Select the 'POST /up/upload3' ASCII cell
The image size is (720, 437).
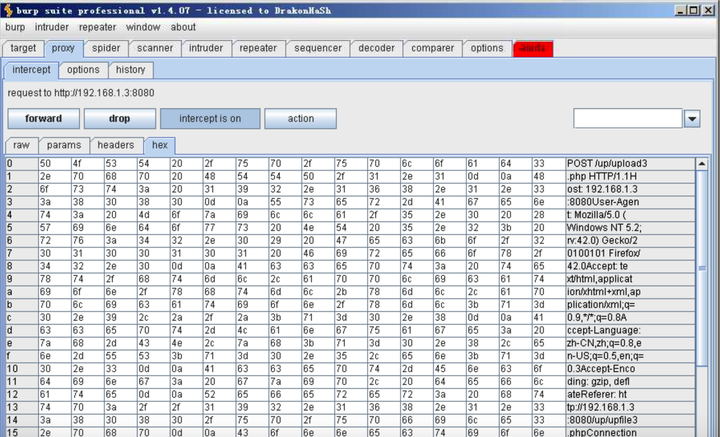point(630,163)
